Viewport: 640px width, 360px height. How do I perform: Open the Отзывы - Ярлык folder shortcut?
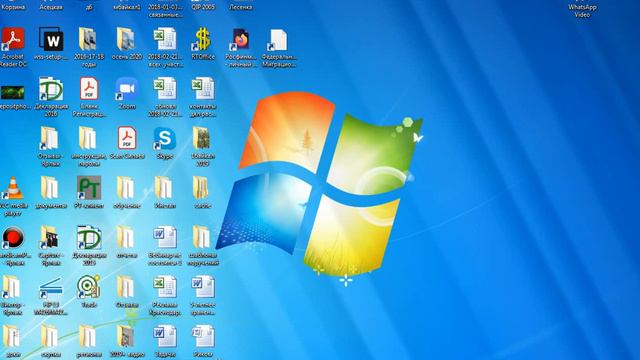[50, 139]
